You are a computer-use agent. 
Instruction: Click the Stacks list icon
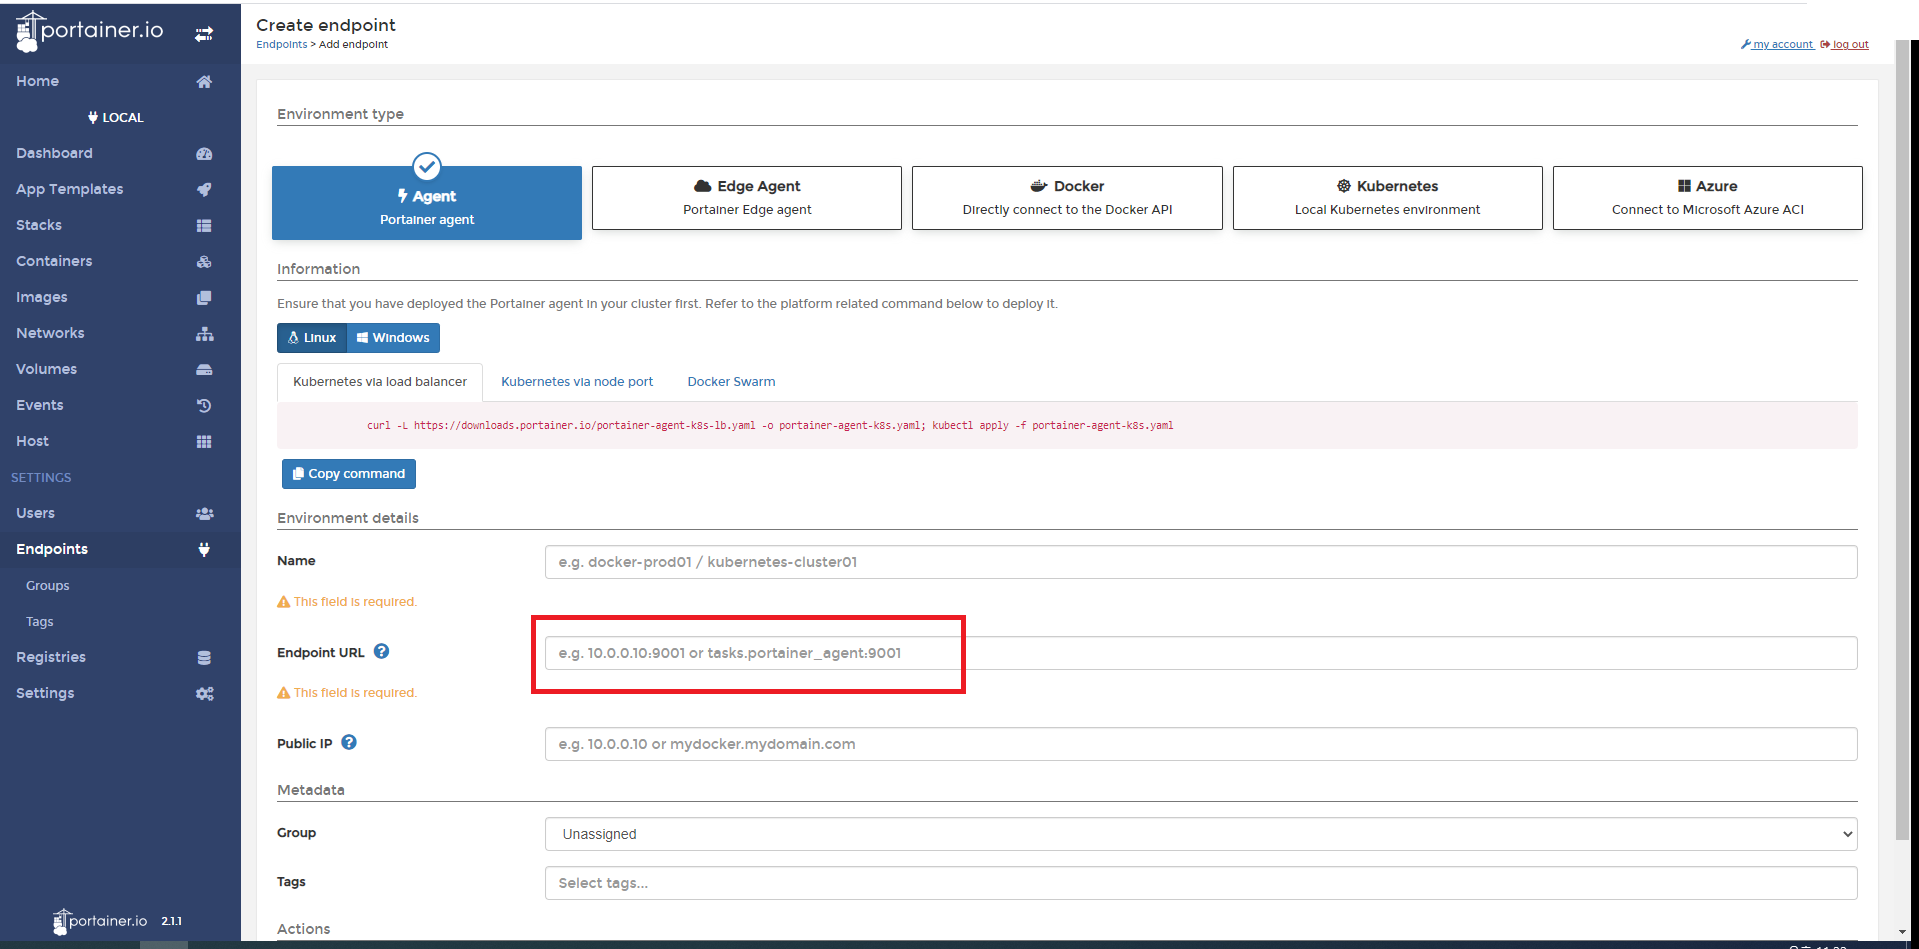tap(204, 226)
